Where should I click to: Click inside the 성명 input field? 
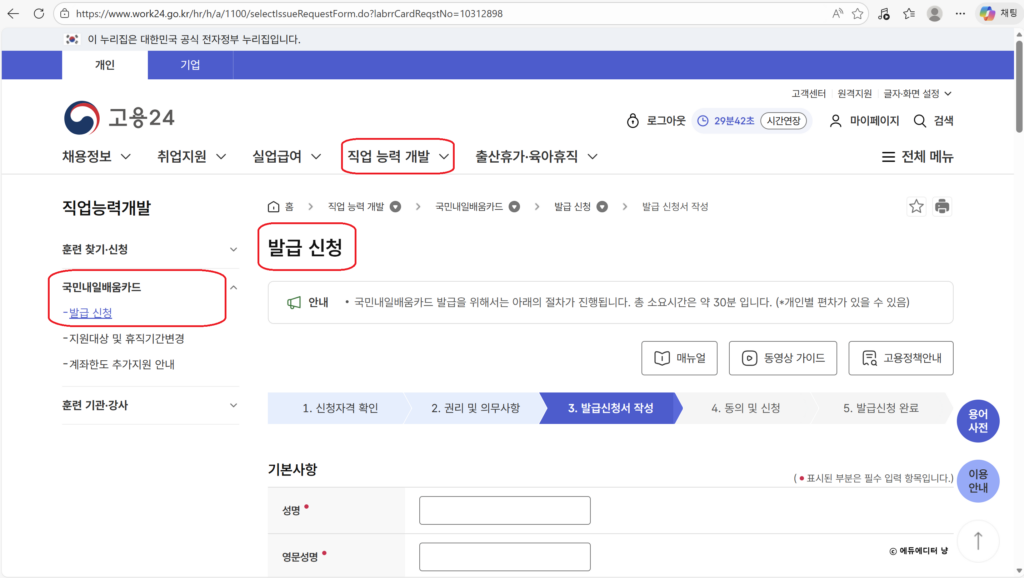tap(504, 510)
